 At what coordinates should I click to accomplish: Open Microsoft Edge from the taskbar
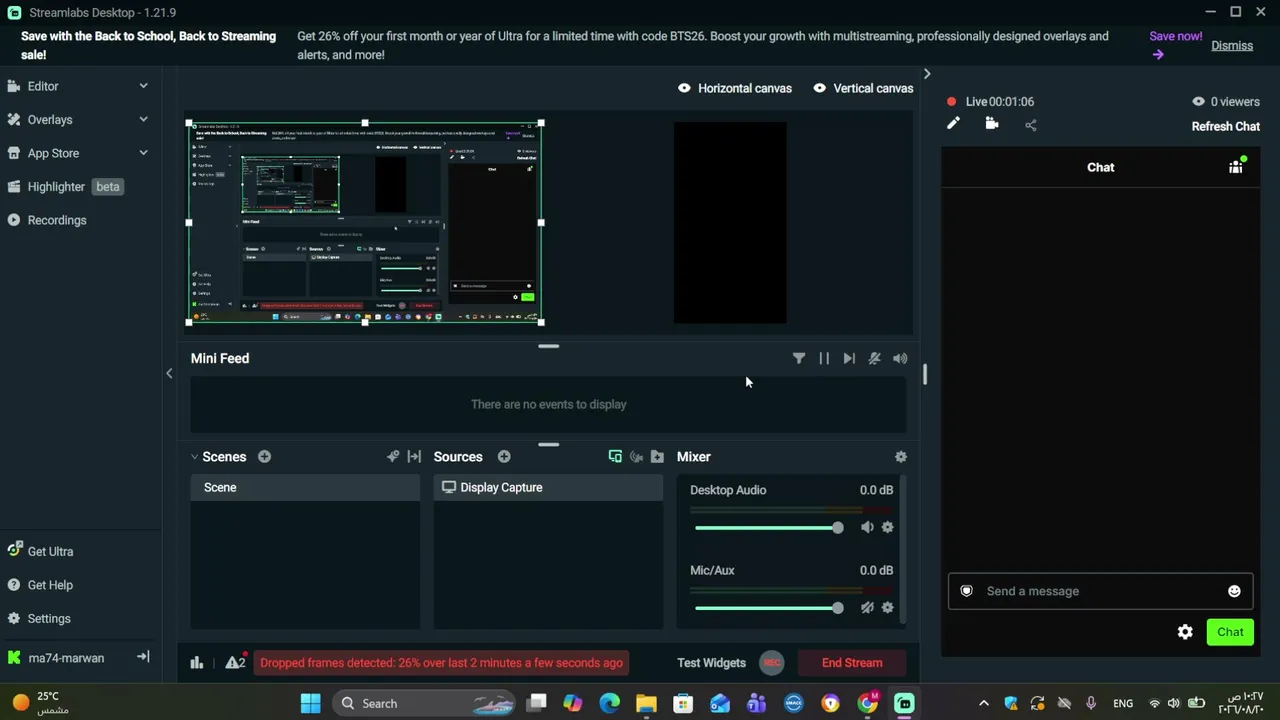[x=609, y=703]
